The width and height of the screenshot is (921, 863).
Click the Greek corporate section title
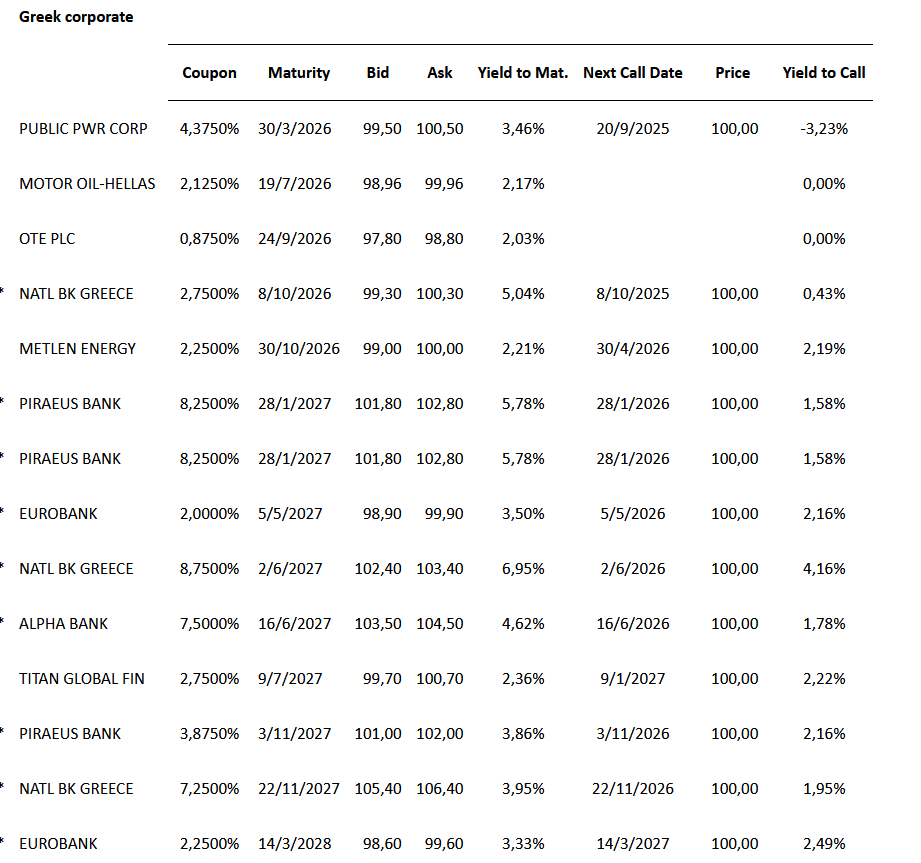76,17
